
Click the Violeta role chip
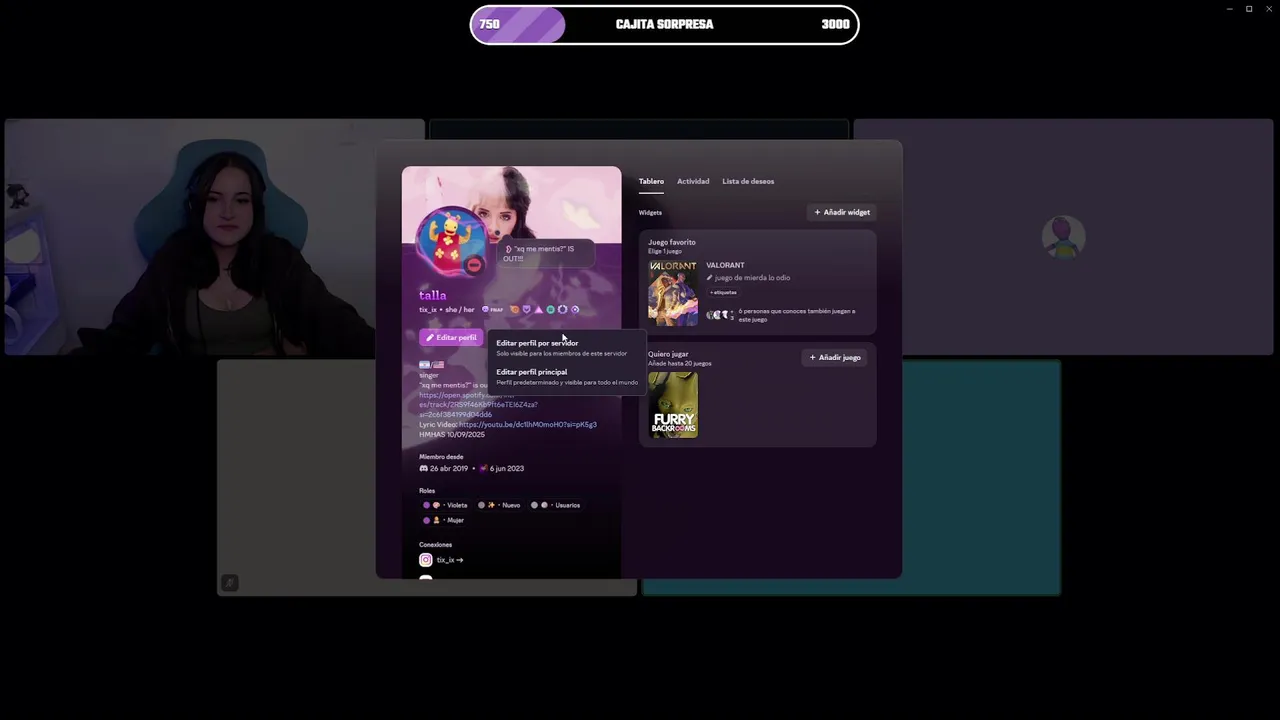click(x=445, y=505)
